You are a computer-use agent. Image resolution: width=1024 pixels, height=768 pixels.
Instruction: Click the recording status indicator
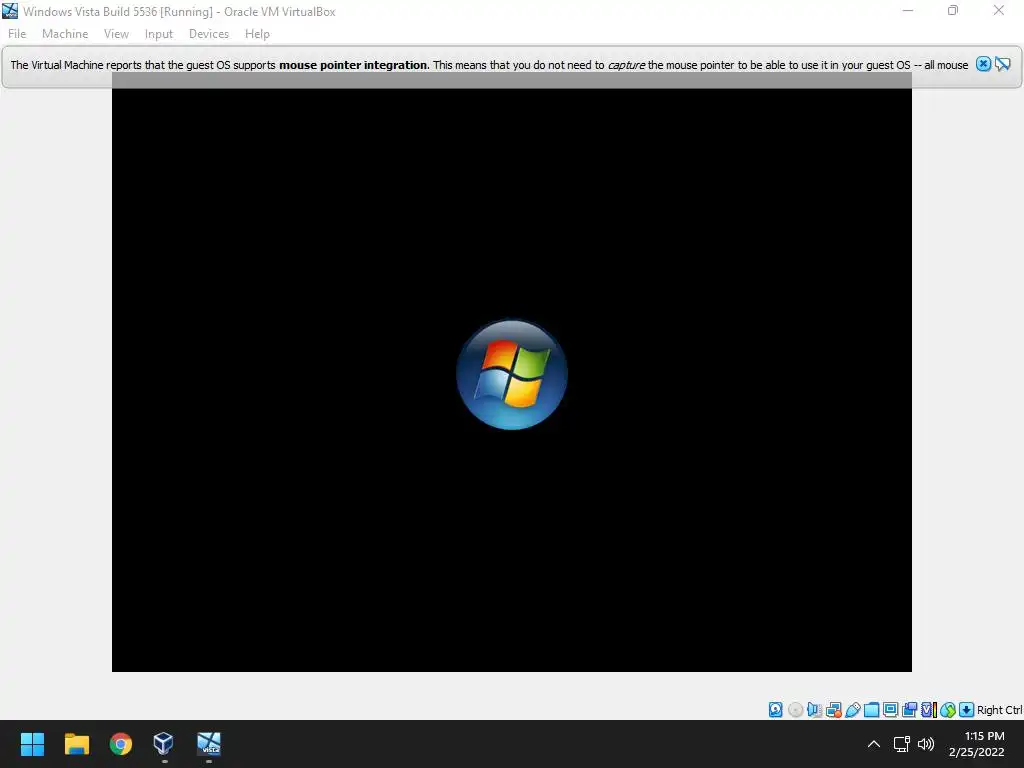pos(909,710)
